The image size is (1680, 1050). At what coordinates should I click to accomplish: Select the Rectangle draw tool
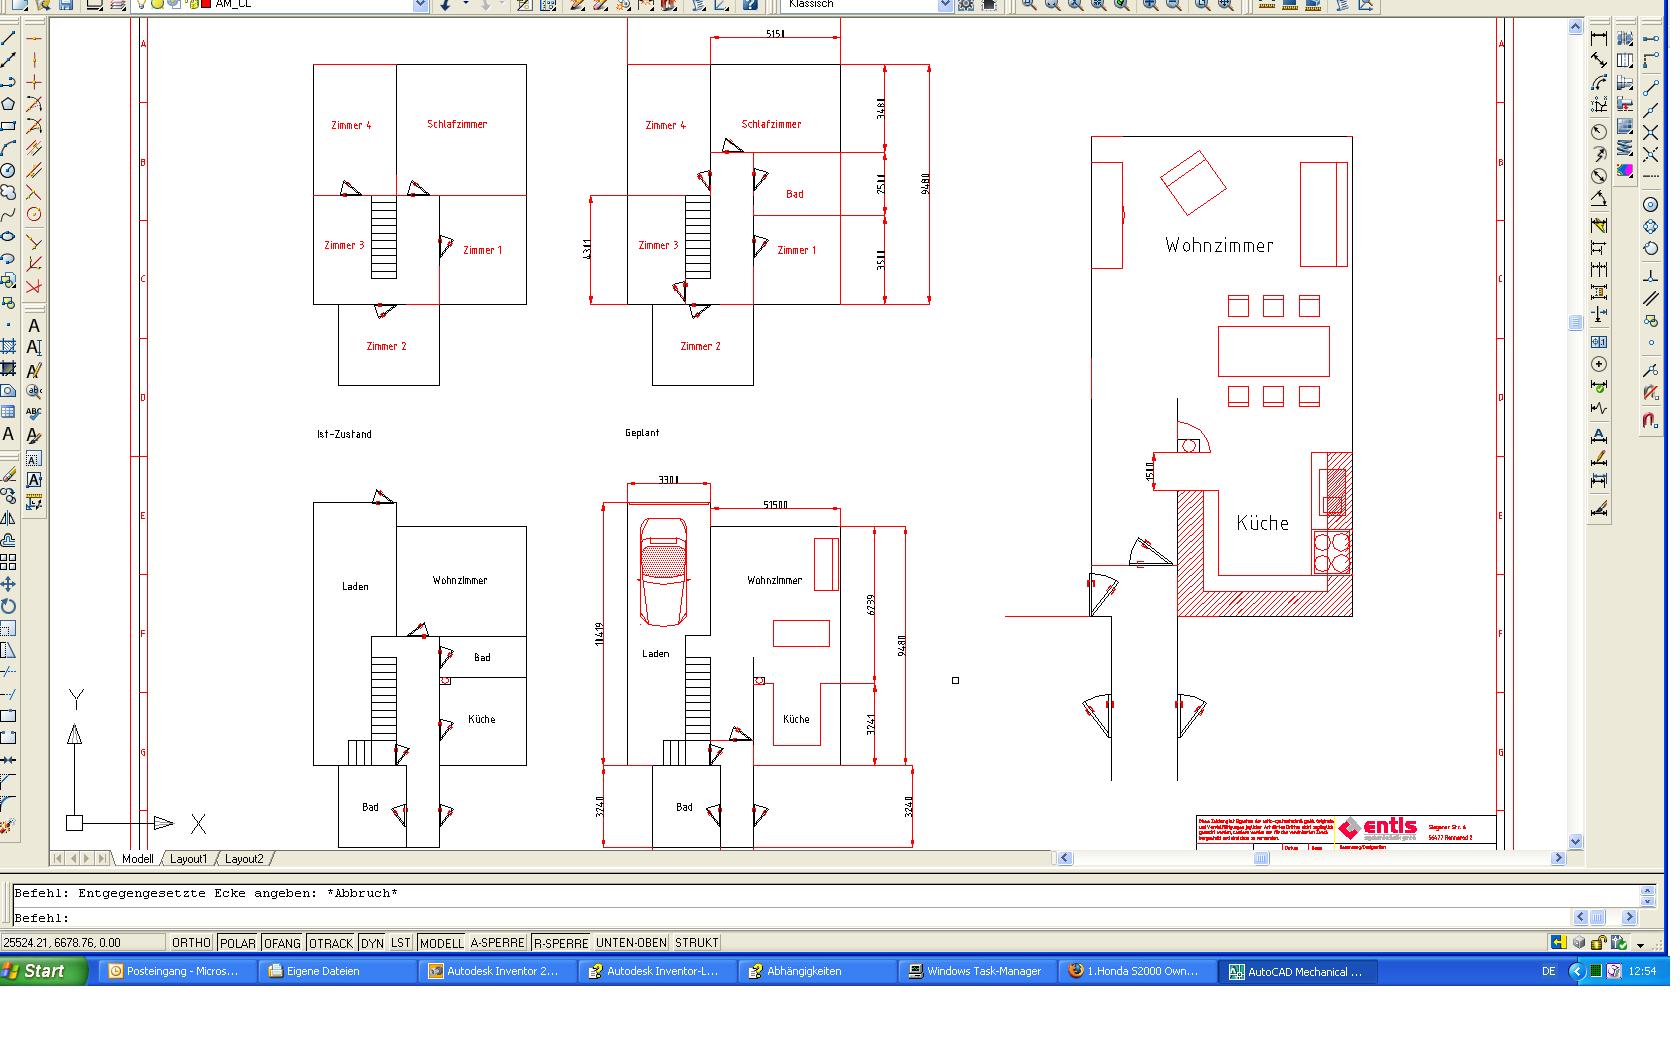pyautogui.click(x=8, y=126)
